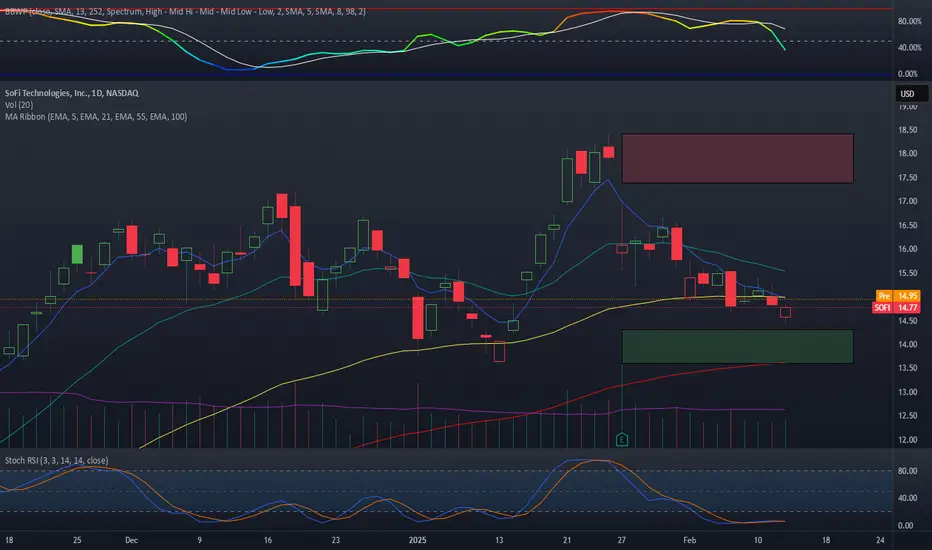This screenshot has height=550, width=932.
Task: Click the 21 date label on time axis
Action: click(567, 540)
